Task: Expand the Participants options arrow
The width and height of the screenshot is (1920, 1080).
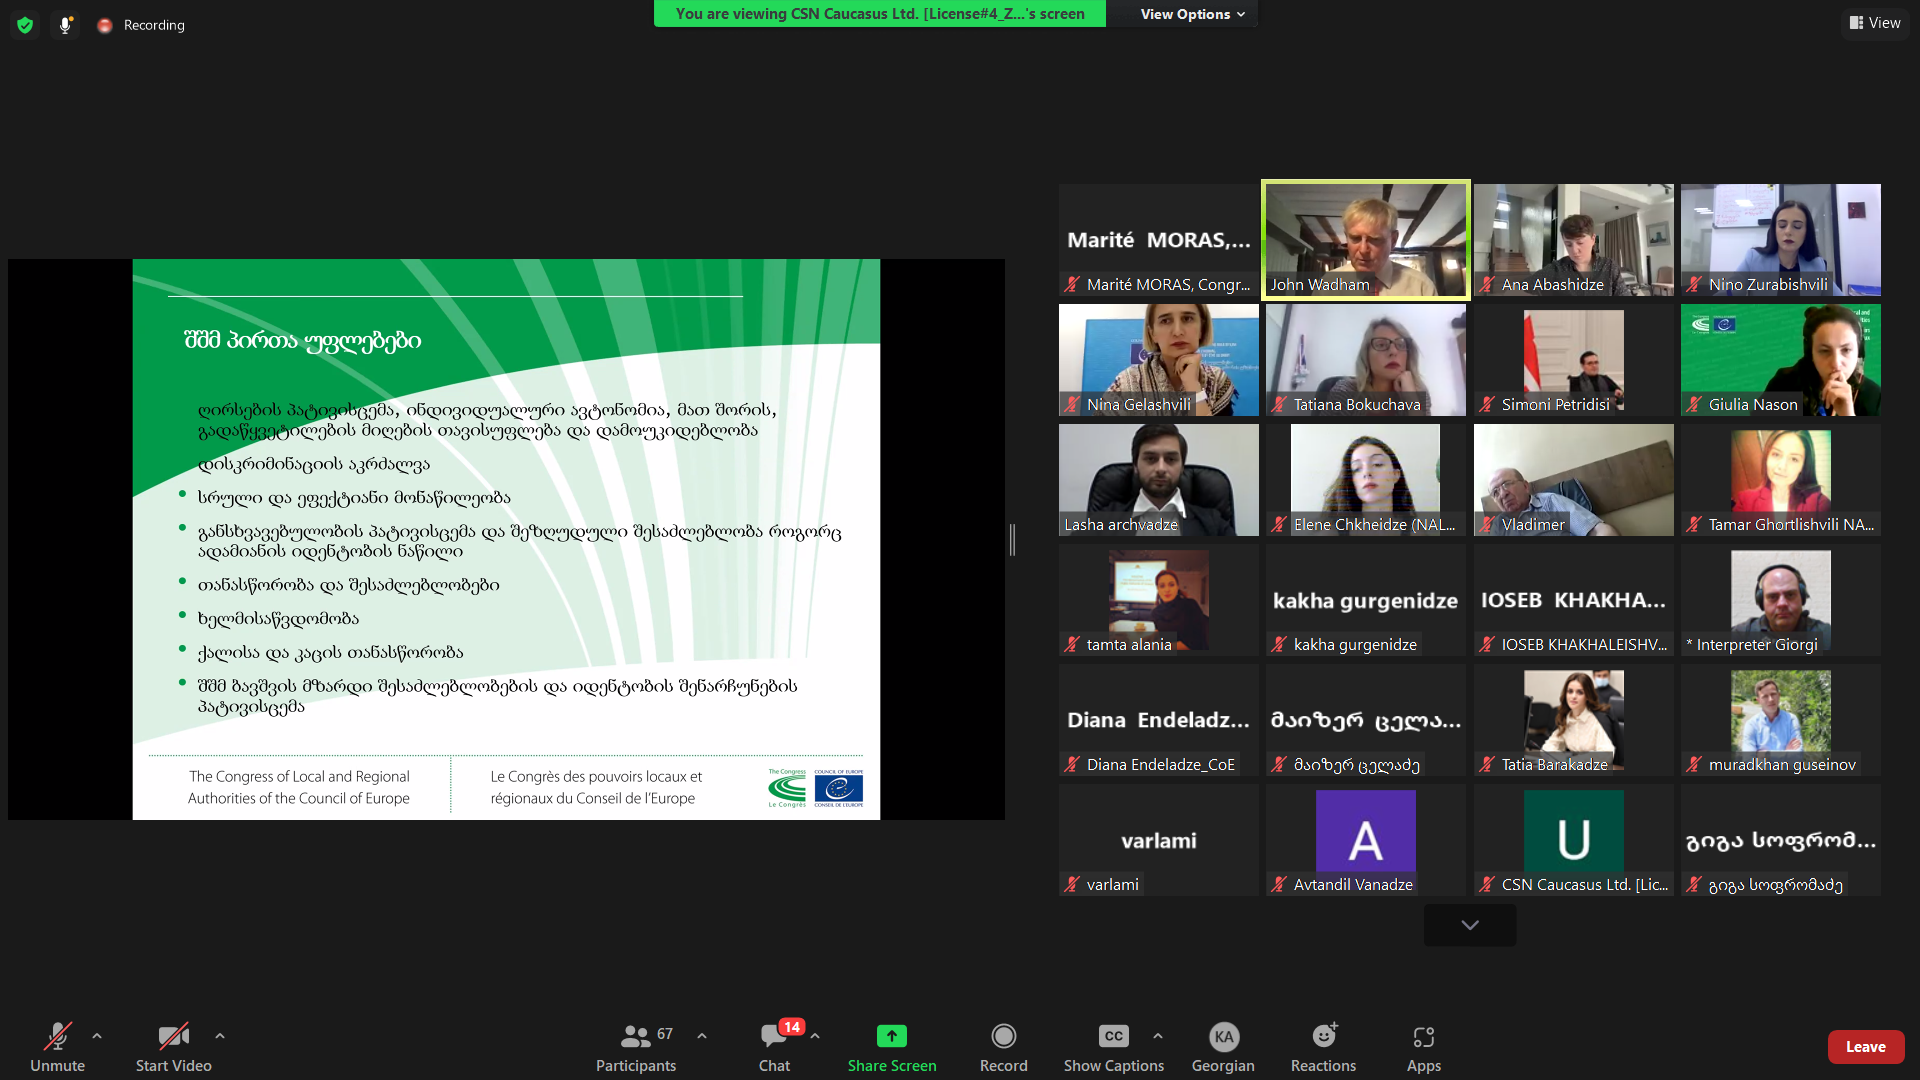Action: [702, 1036]
